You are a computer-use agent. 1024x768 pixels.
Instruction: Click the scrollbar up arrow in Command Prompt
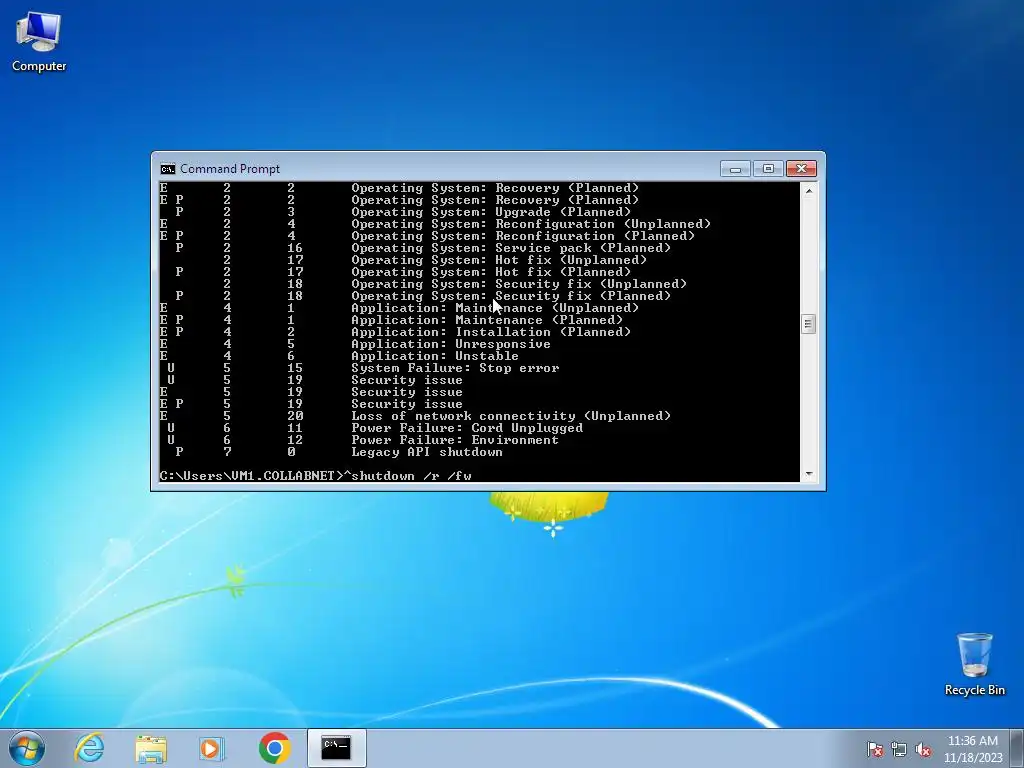808,191
